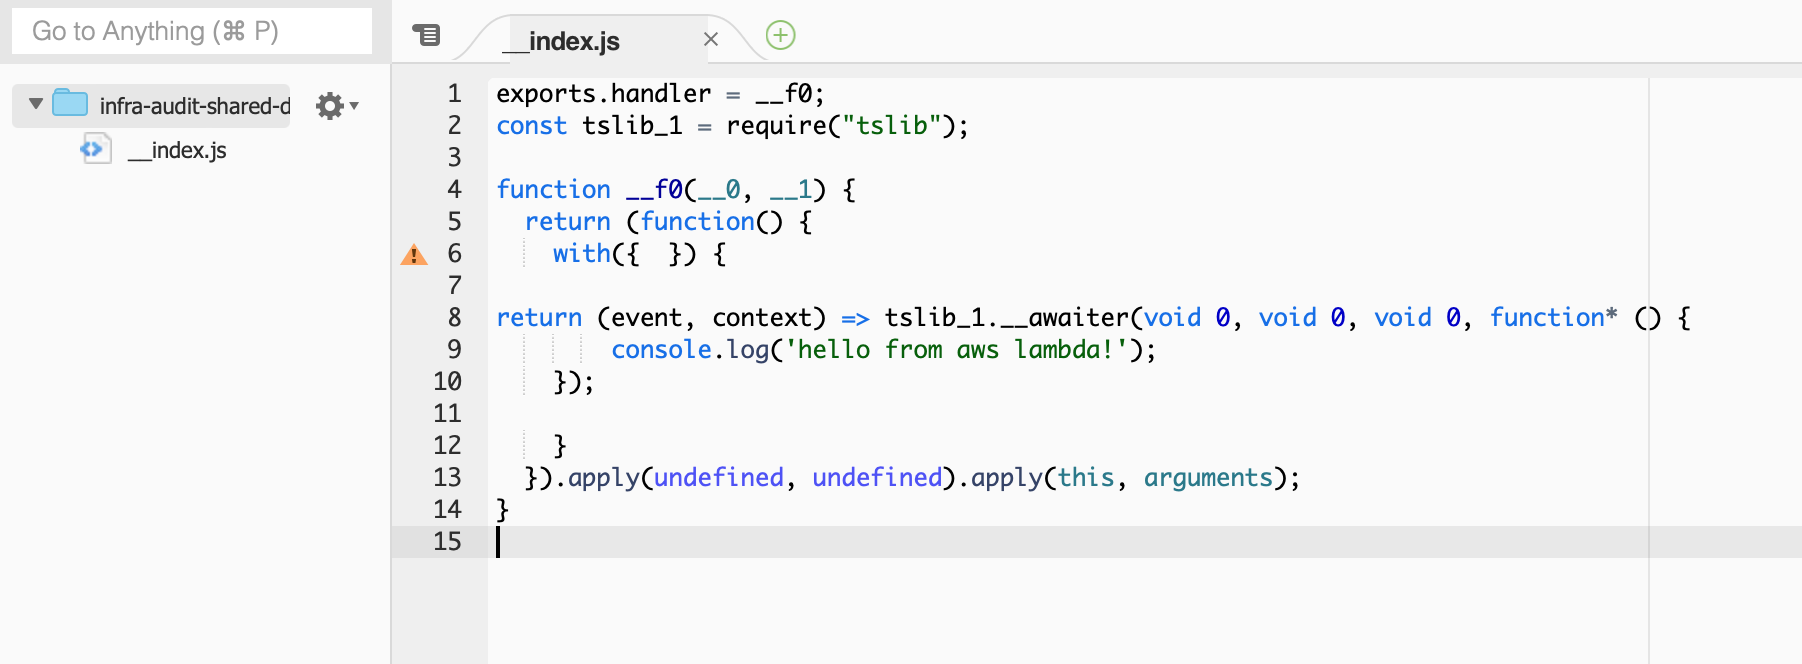
Task: Click the 'with' keyword on line 6
Action: click(x=582, y=253)
